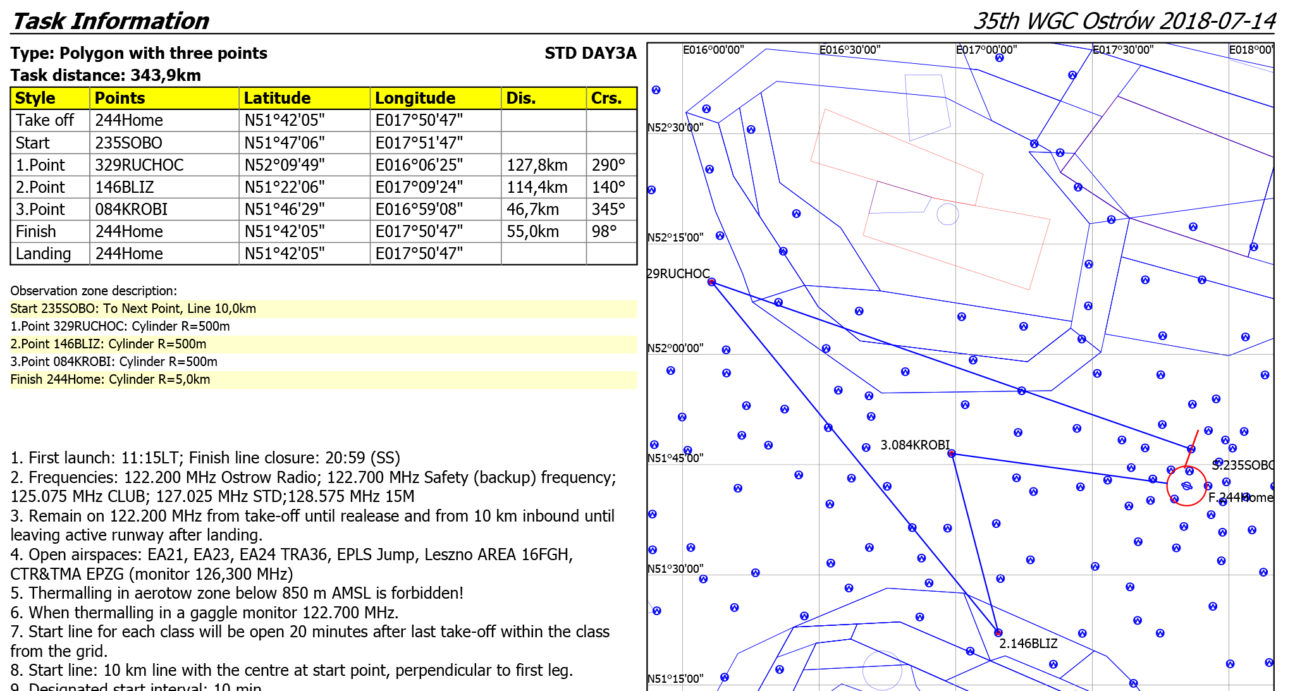1295x691 pixels.
Task: Click the STD DAY3A class label
Action: (x=590, y=53)
